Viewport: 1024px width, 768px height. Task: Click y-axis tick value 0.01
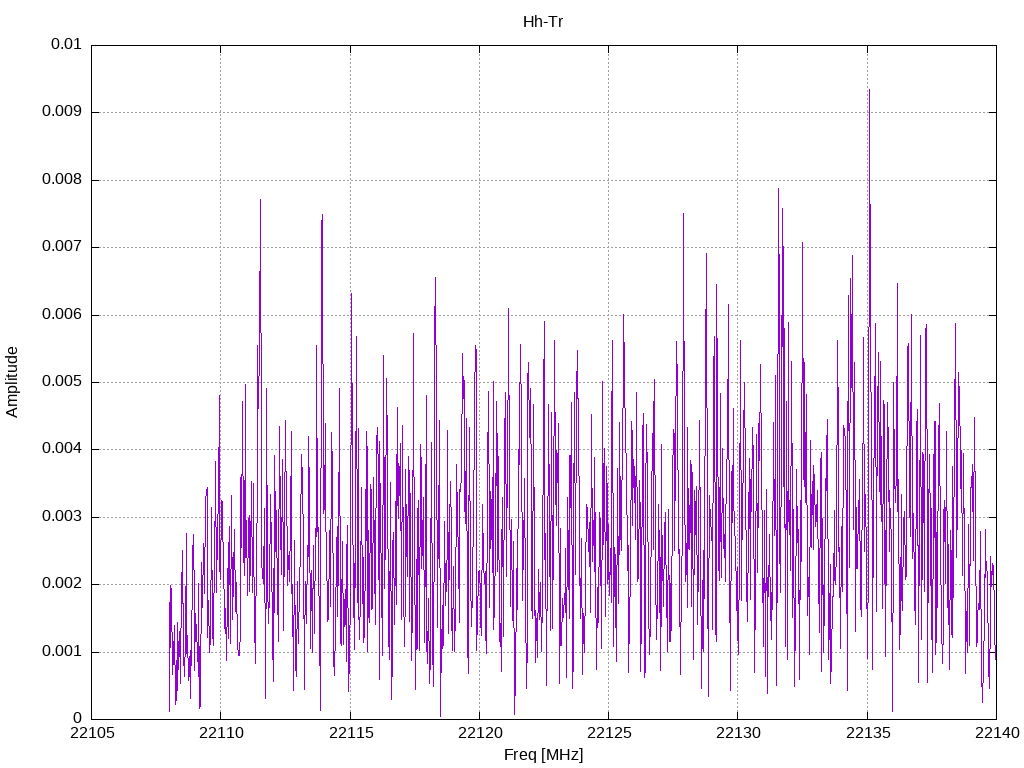tap(66, 44)
